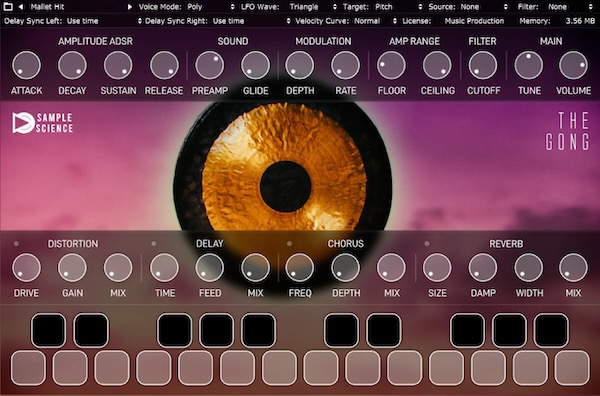Click the Delay Time knob

[164, 268]
